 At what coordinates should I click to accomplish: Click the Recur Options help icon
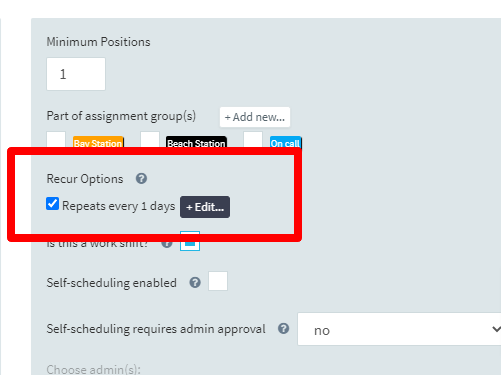pos(141,179)
